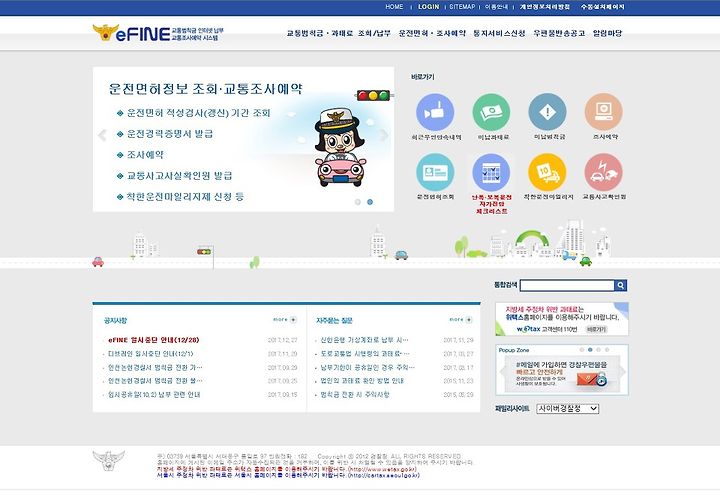The height and width of the screenshot is (501, 720).
Task: Open notice dated 2017.09.29
Action: [155, 368]
